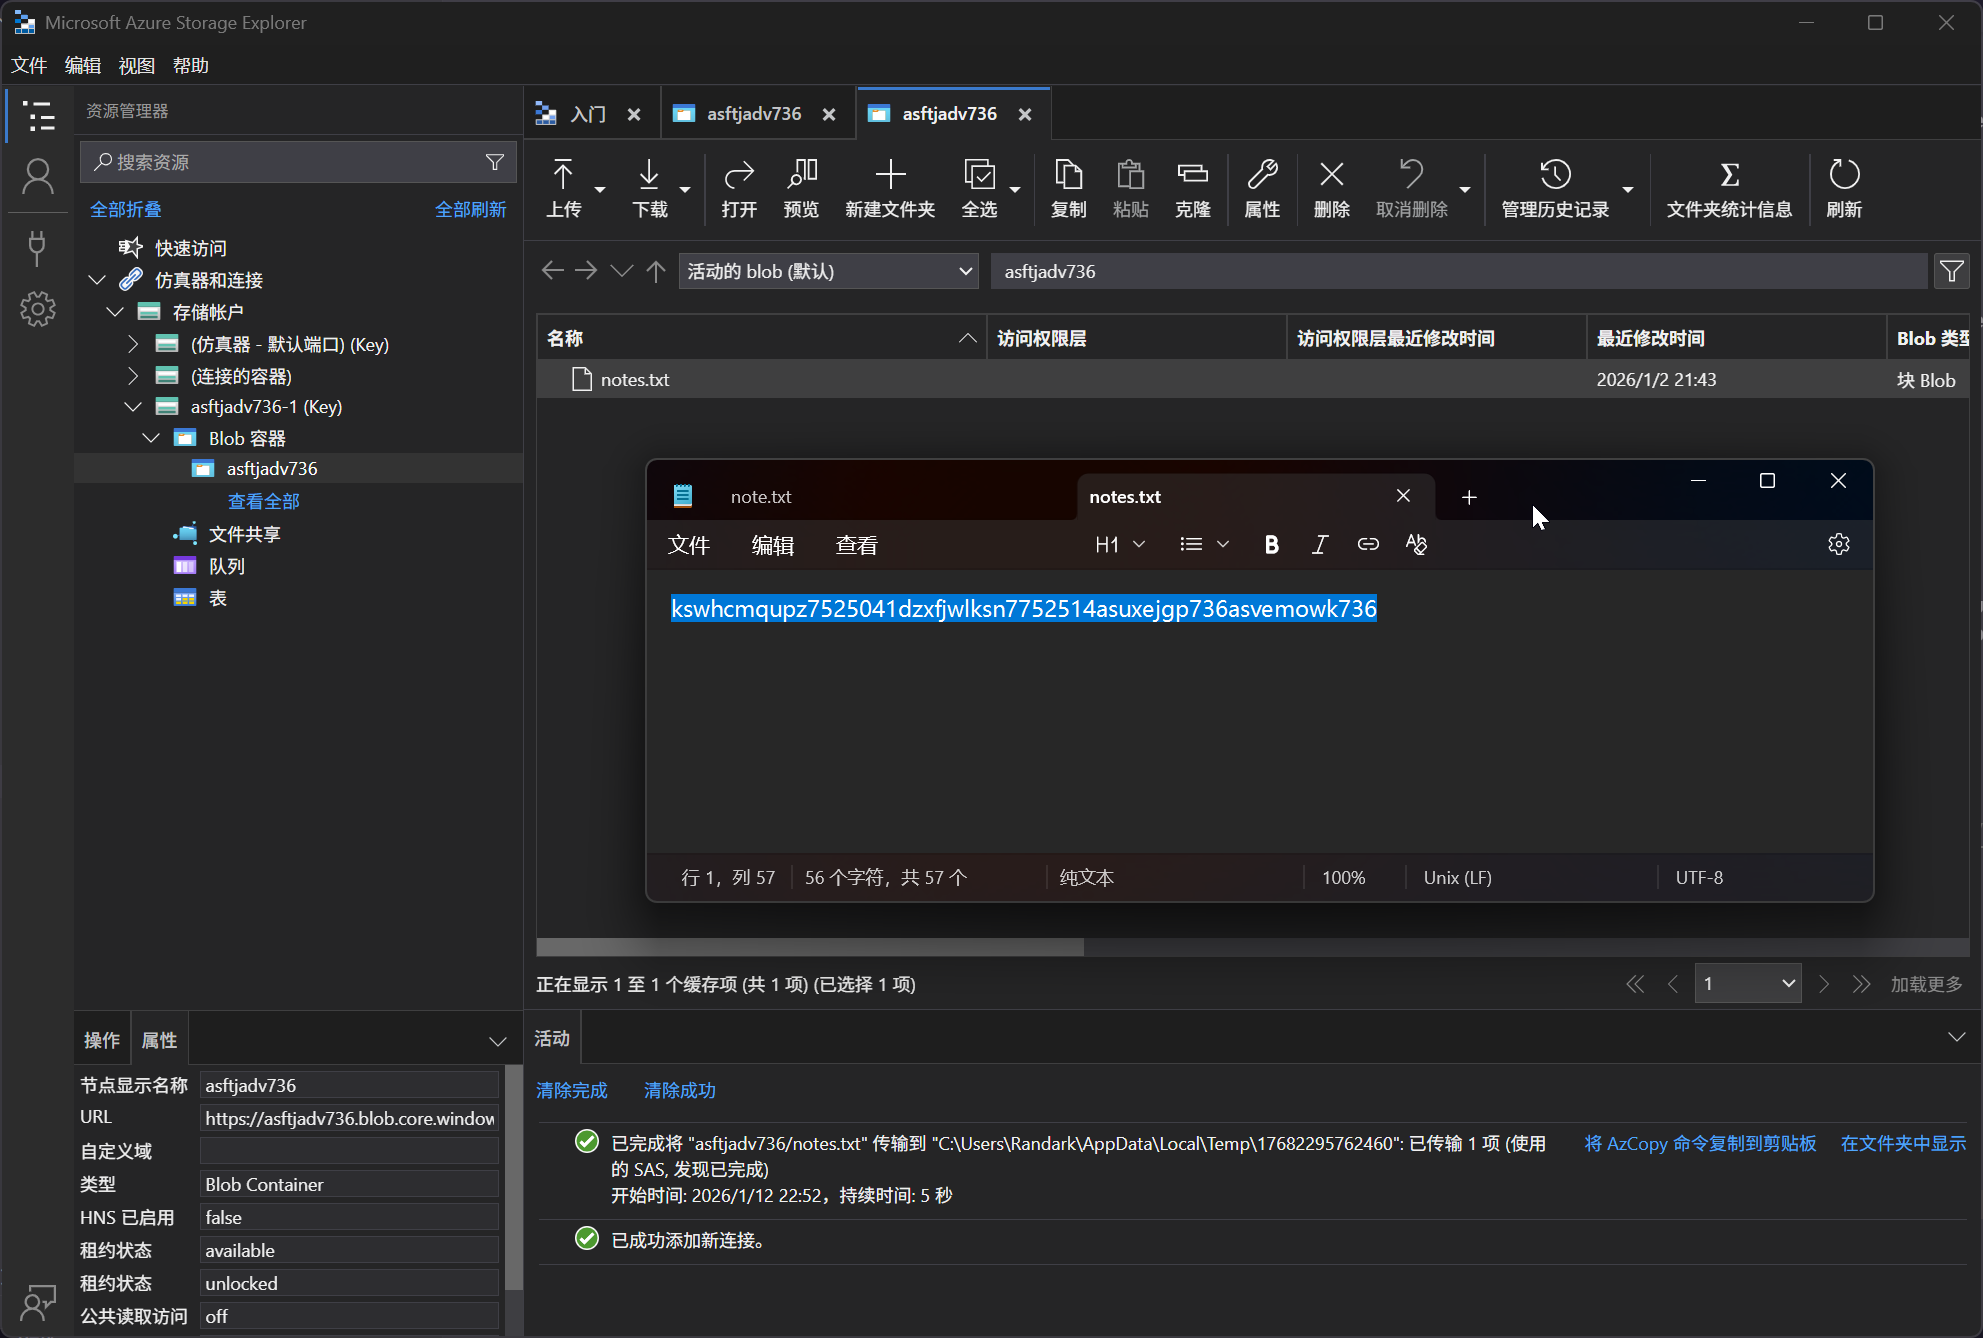
Task: Open the 编辑 menu in Storage Explorer
Action: 82,65
